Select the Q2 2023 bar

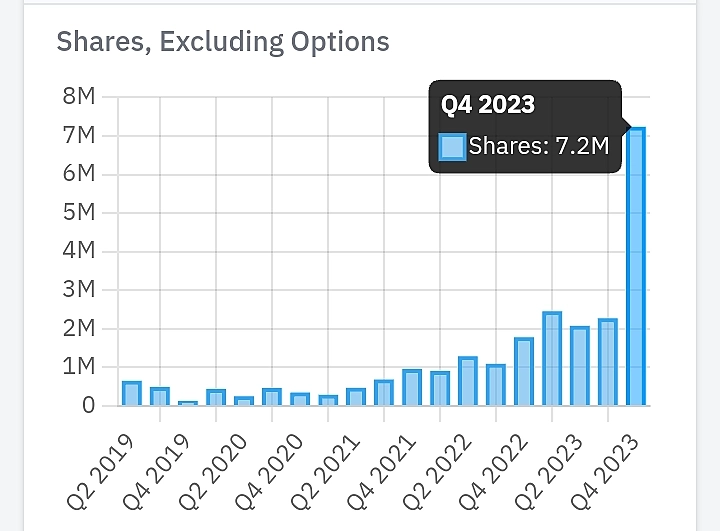point(580,366)
